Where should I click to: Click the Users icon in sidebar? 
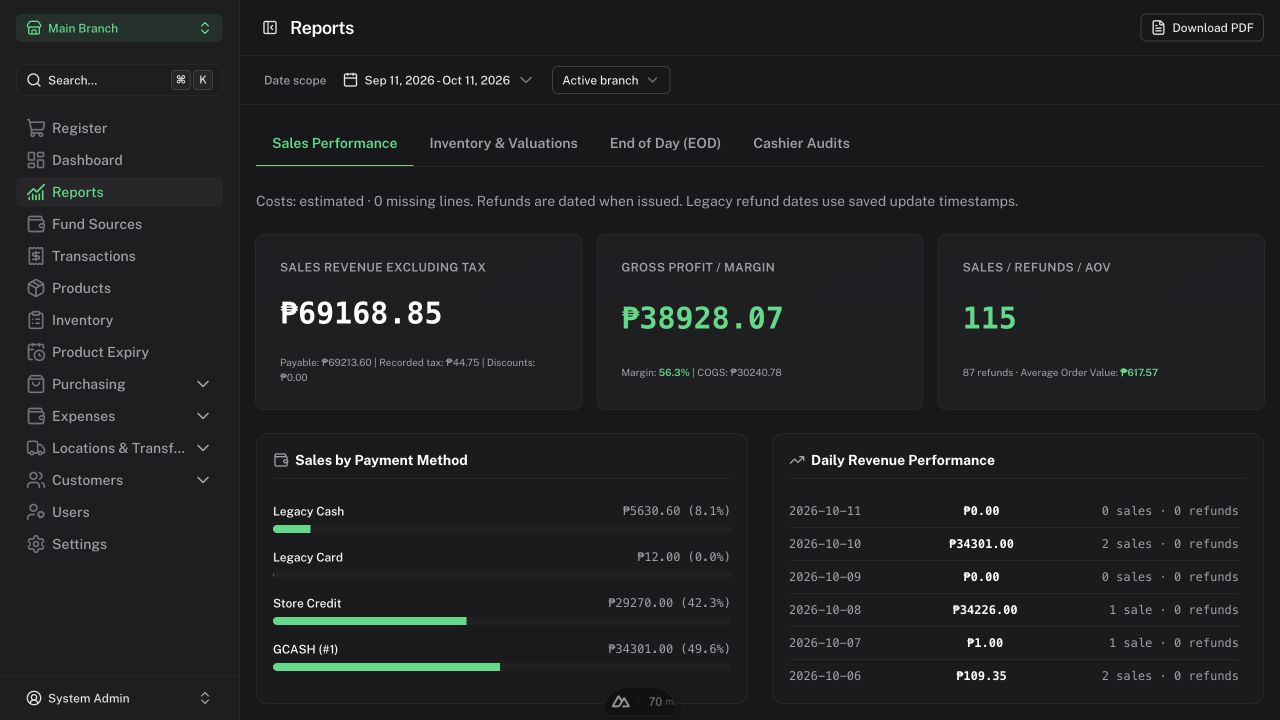click(36, 512)
